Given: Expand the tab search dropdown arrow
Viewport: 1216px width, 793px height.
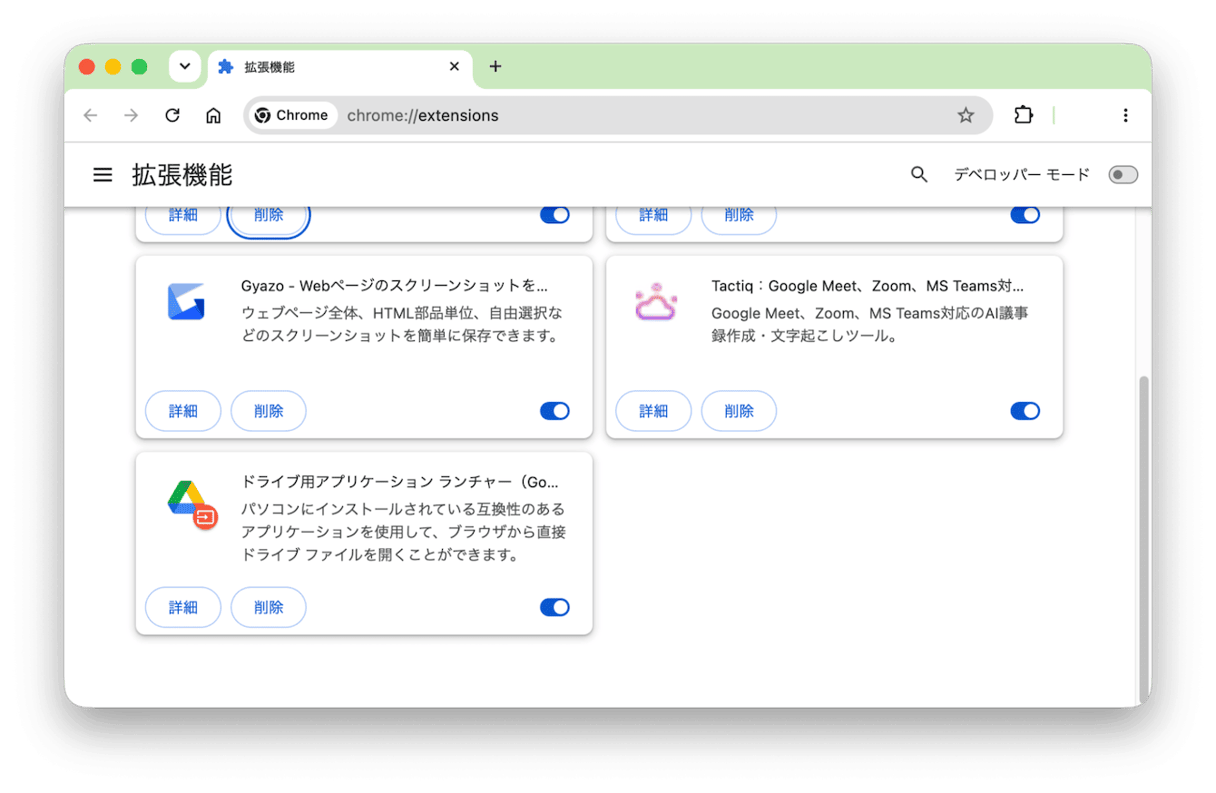Looking at the screenshot, I should coord(185,66).
